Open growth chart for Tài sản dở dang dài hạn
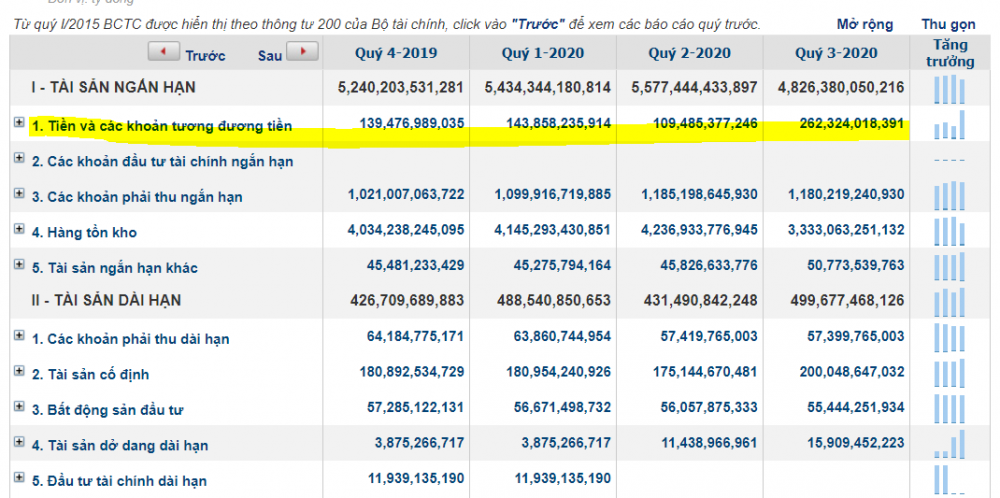 pos(950,444)
